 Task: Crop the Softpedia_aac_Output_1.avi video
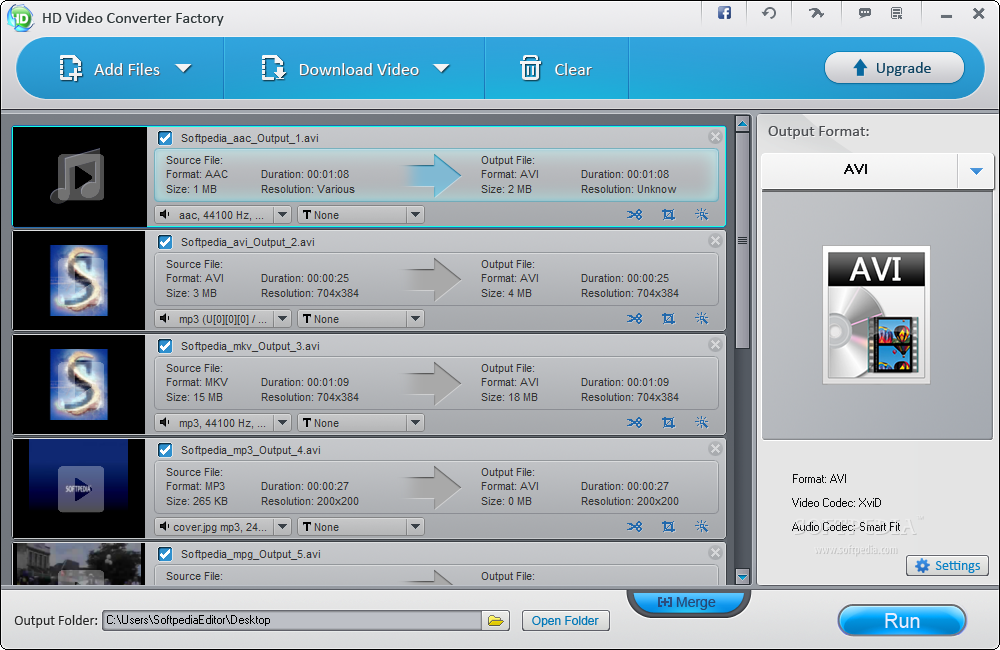pyautogui.click(x=668, y=215)
